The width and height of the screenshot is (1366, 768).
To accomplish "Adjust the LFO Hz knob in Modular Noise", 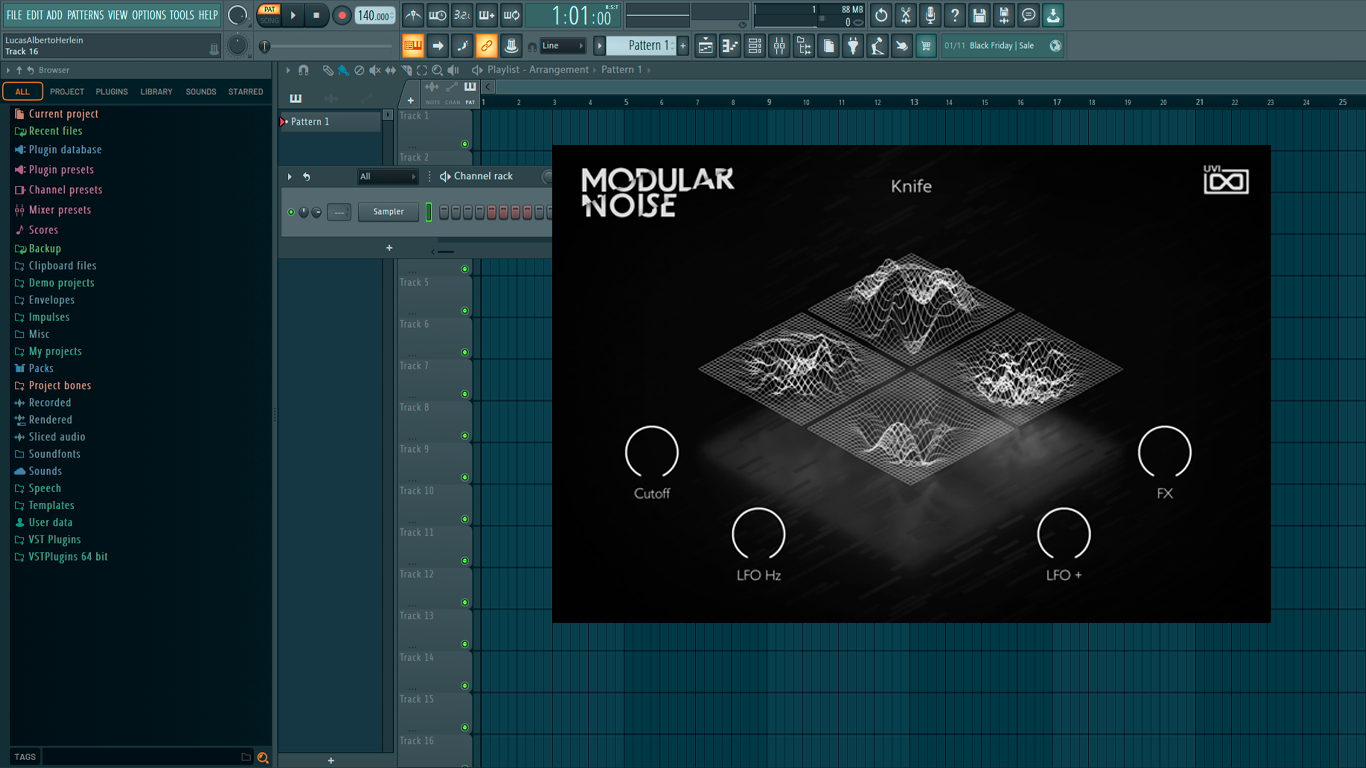I will (x=759, y=534).
